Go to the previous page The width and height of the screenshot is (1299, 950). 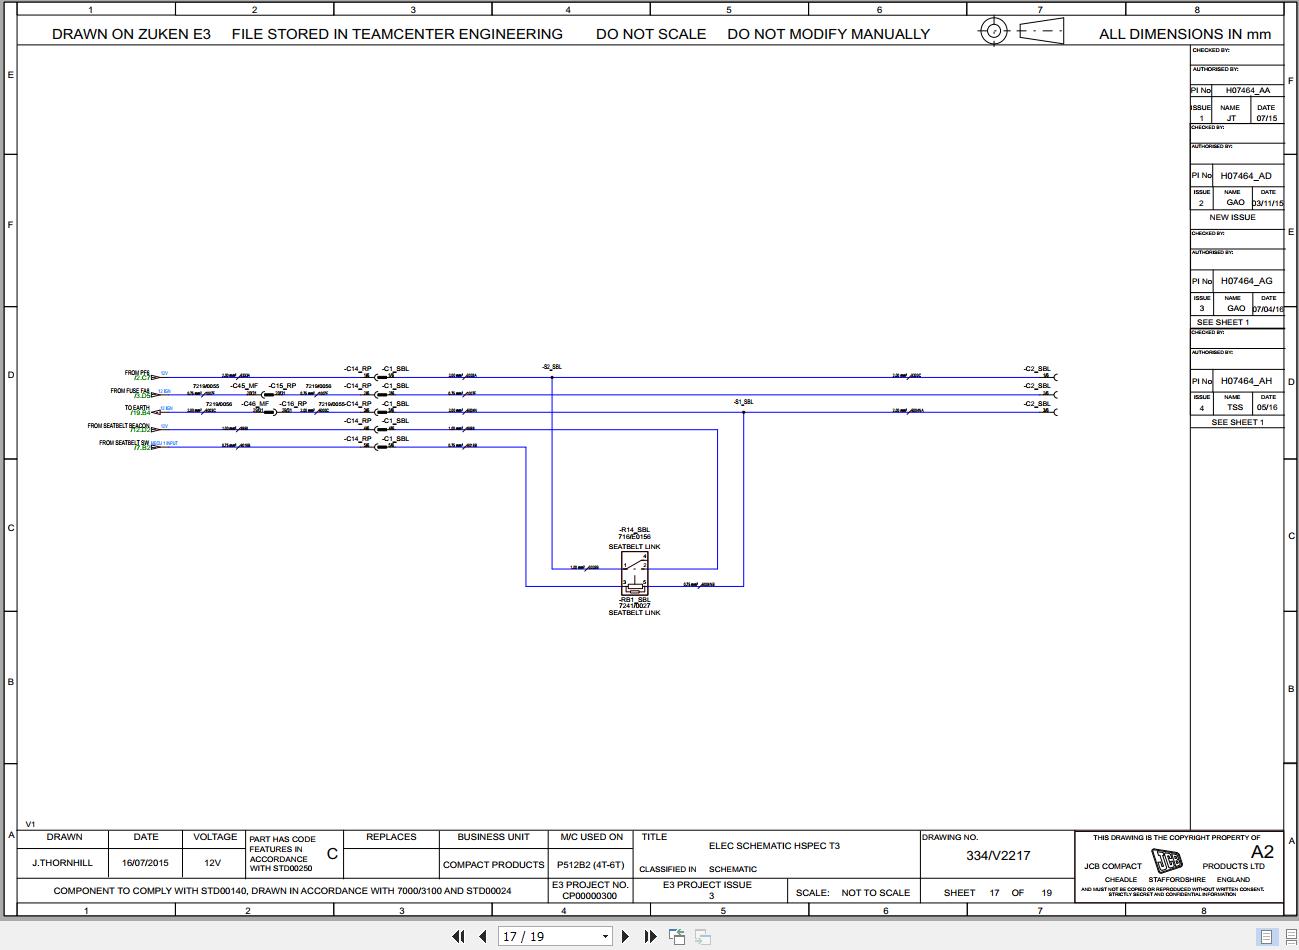coord(483,936)
